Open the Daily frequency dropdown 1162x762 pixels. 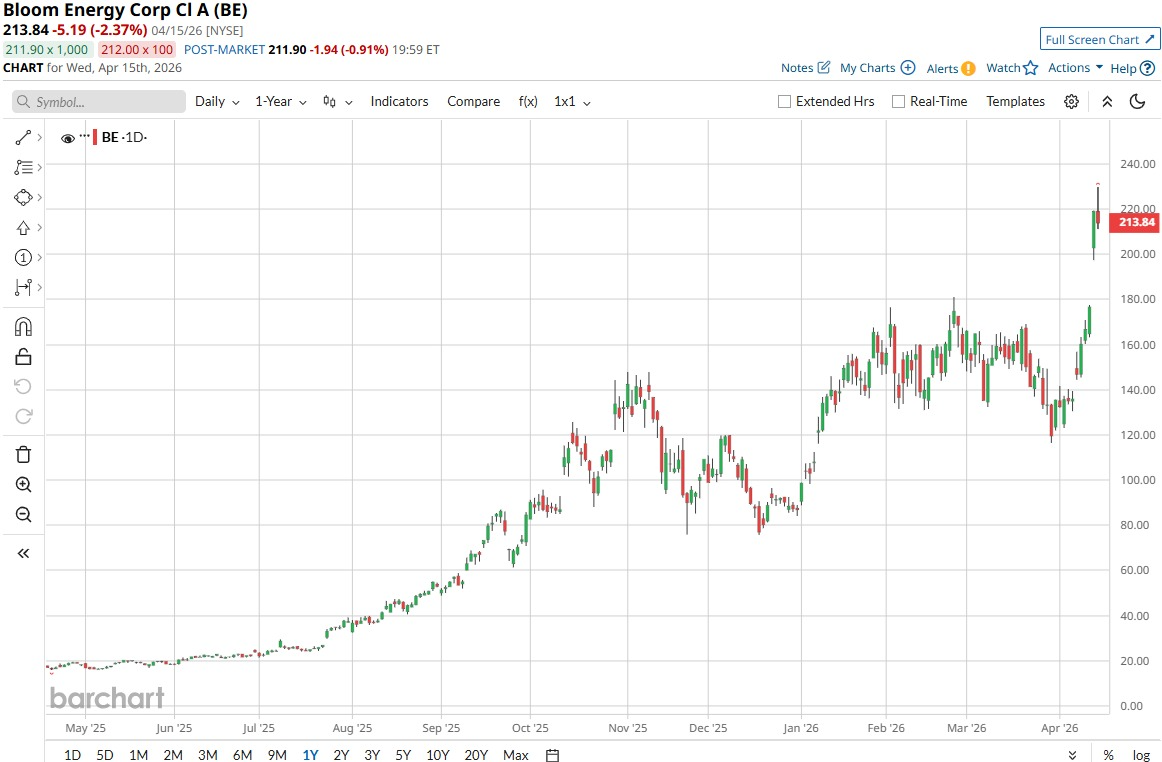217,102
